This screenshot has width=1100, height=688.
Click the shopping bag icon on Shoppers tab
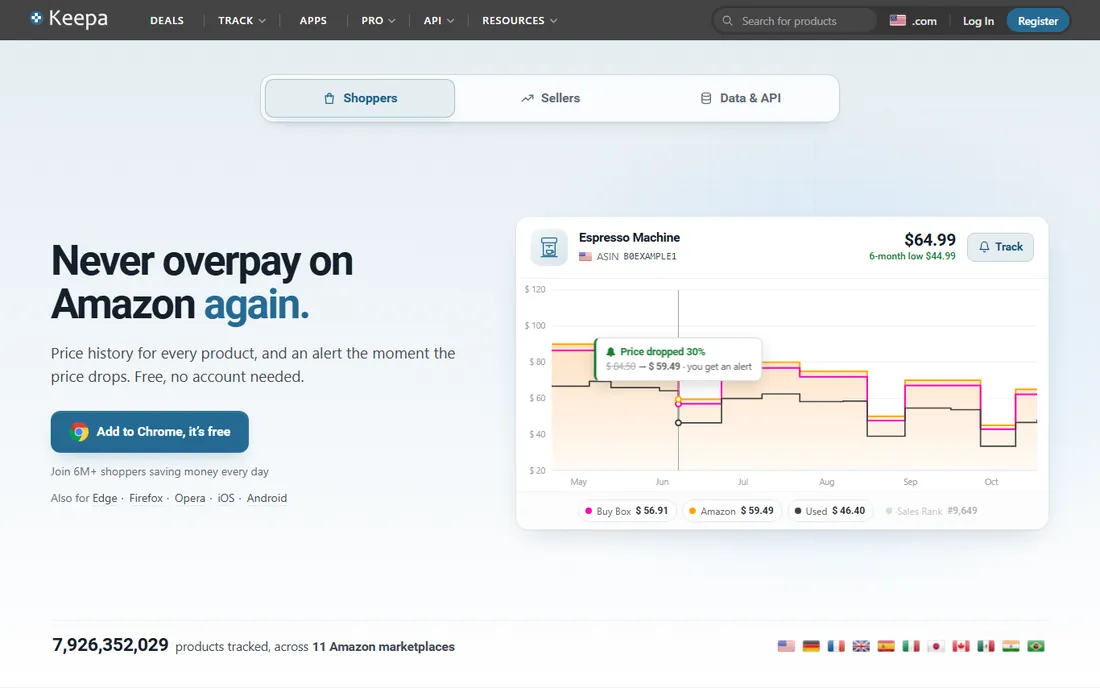pyautogui.click(x=329, y=98)
